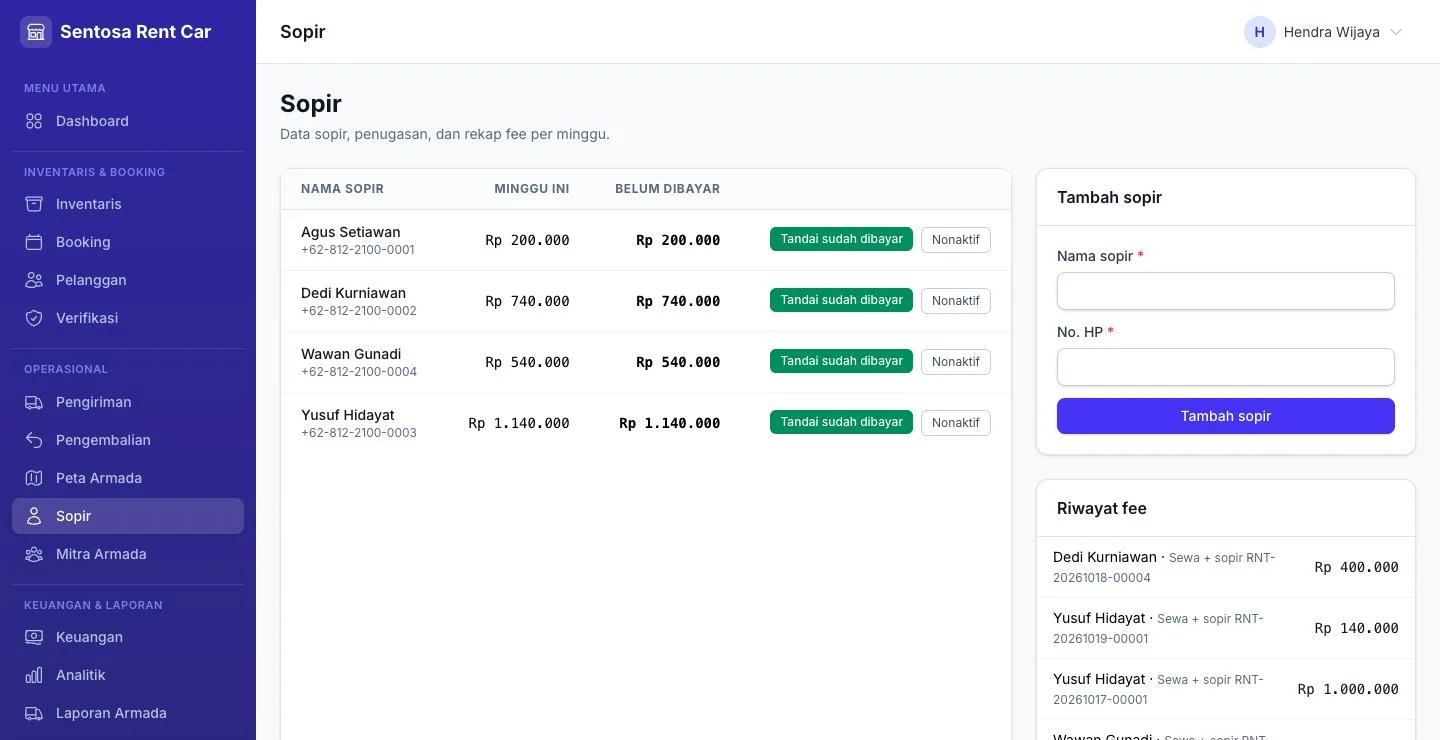Select the Rp 1.000.000 fee history amount

1348,689
